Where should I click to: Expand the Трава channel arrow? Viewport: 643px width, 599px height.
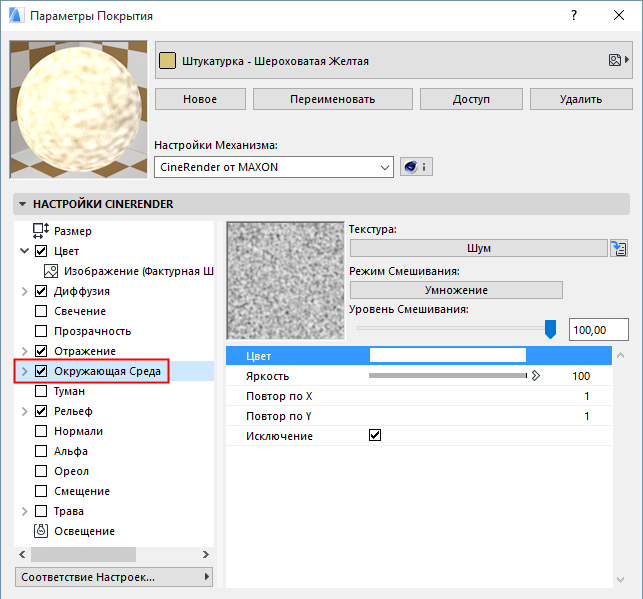tap(25, 511)
